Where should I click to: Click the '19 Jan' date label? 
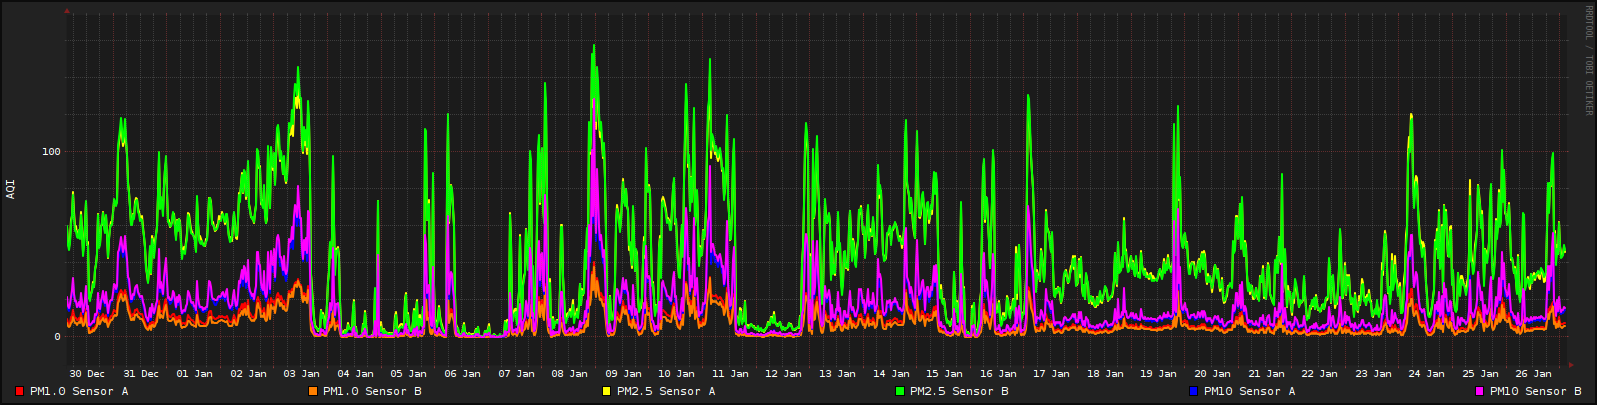coord(1160,374)
